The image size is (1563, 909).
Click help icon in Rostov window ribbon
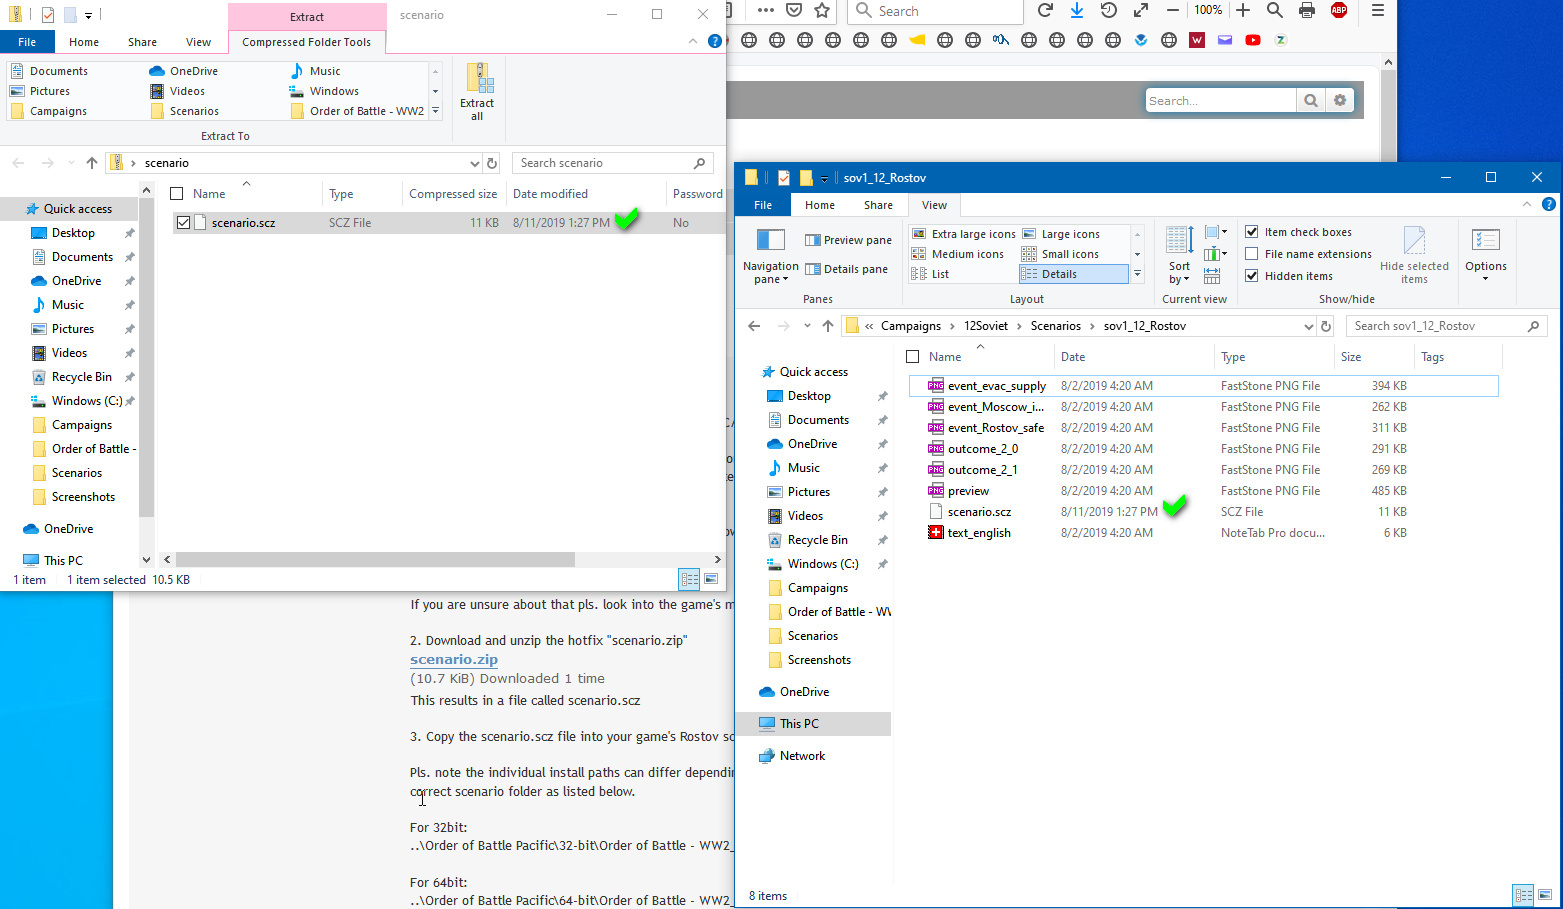coord(1548,204)
